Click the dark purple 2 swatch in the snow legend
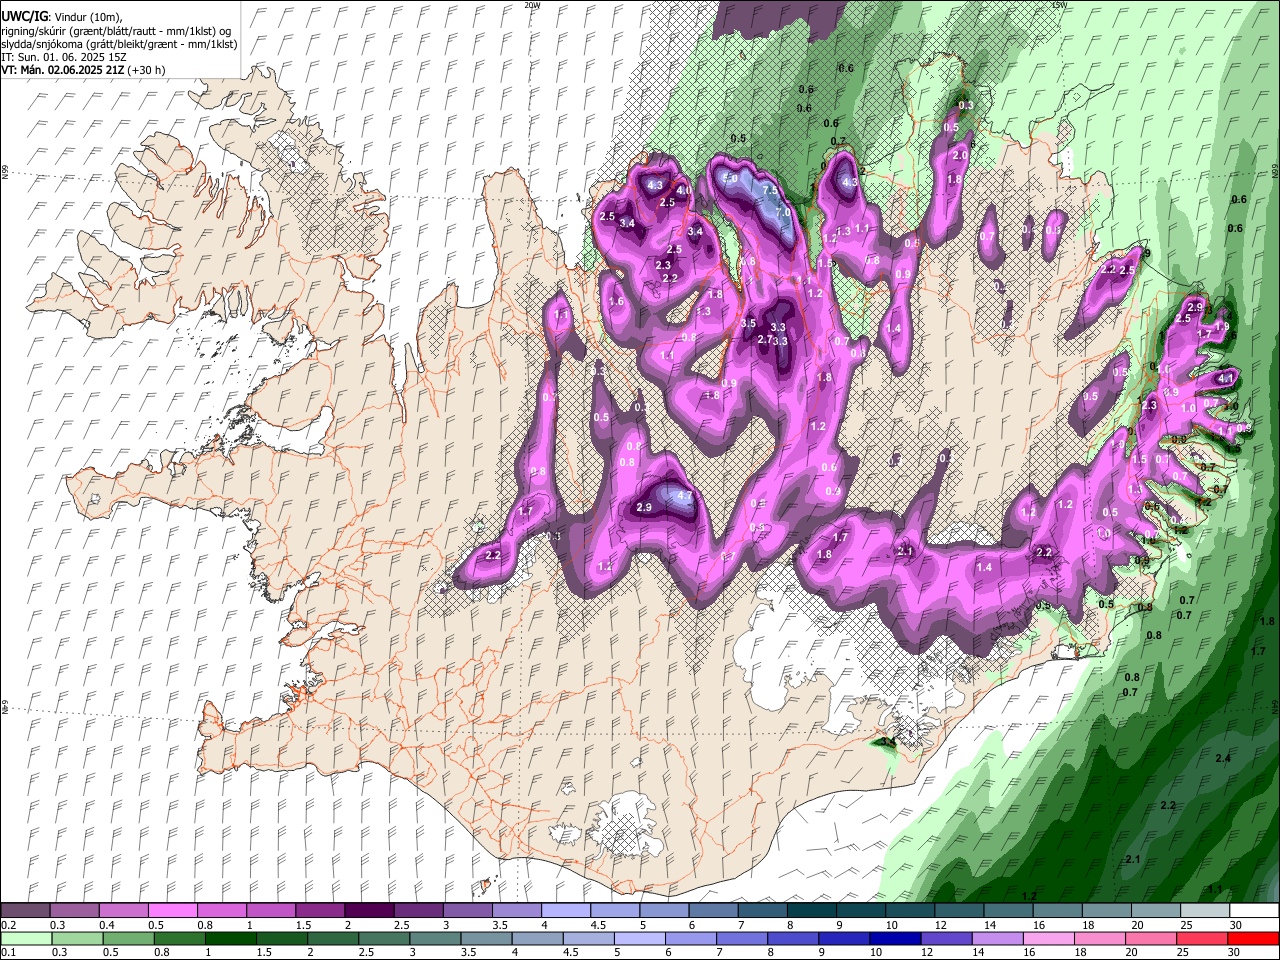Viewport: 1280px width, 960px height. click(369, 911)
